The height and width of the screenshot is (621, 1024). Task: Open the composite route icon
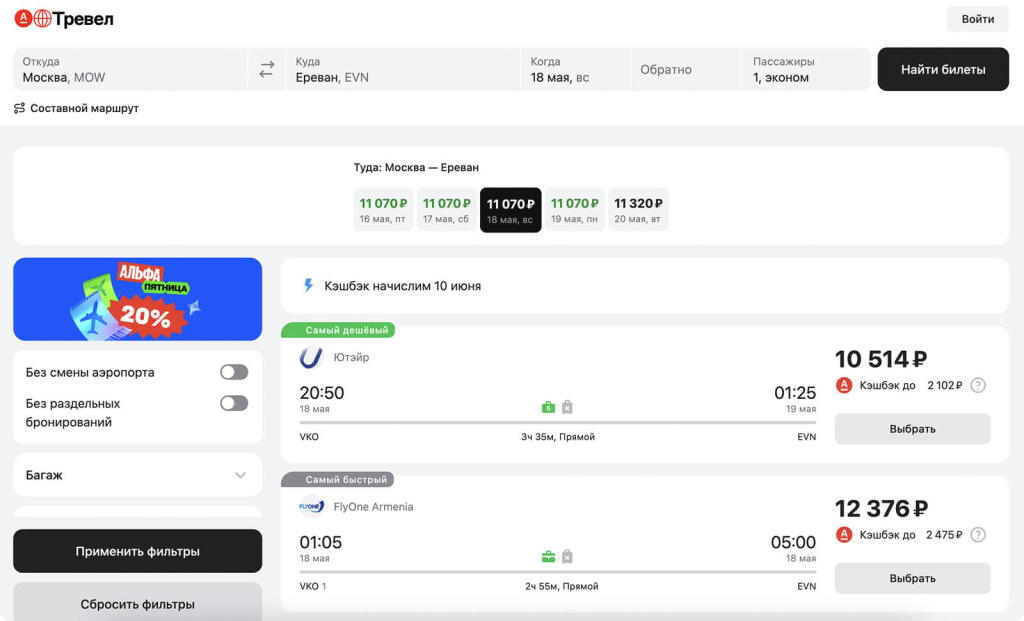(20, 108)
